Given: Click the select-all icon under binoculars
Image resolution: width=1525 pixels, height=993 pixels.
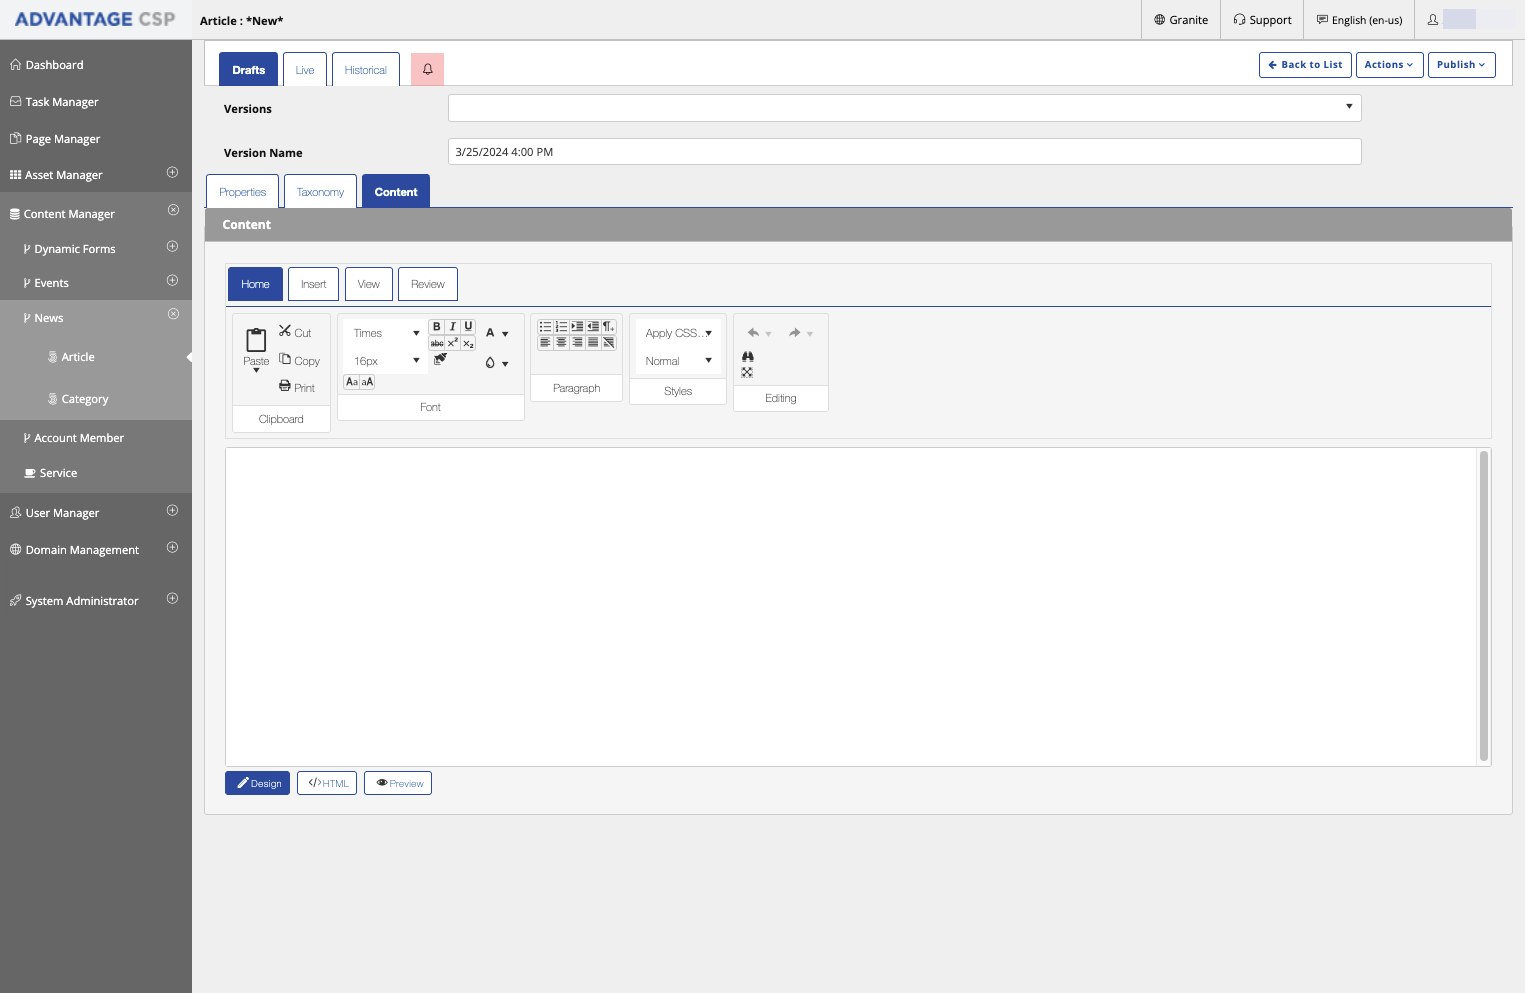Looking at the screenshot, I should [747, 372].
